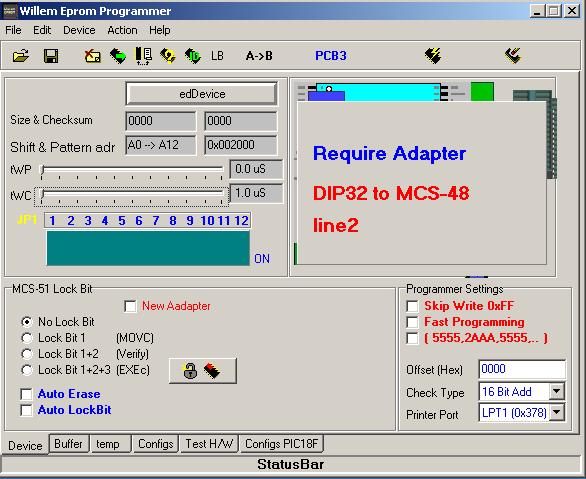
Task: Expand the Check Type dropdown
Action: point(557,392)
